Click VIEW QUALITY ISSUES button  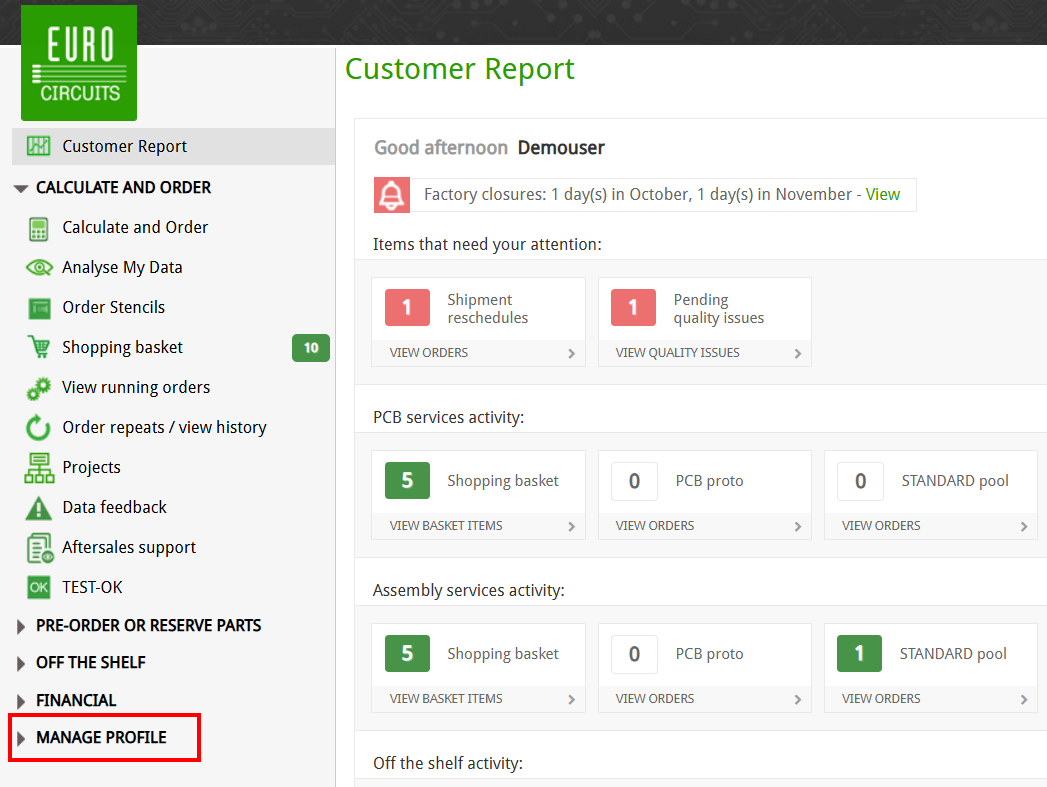[x=705, y=353]
